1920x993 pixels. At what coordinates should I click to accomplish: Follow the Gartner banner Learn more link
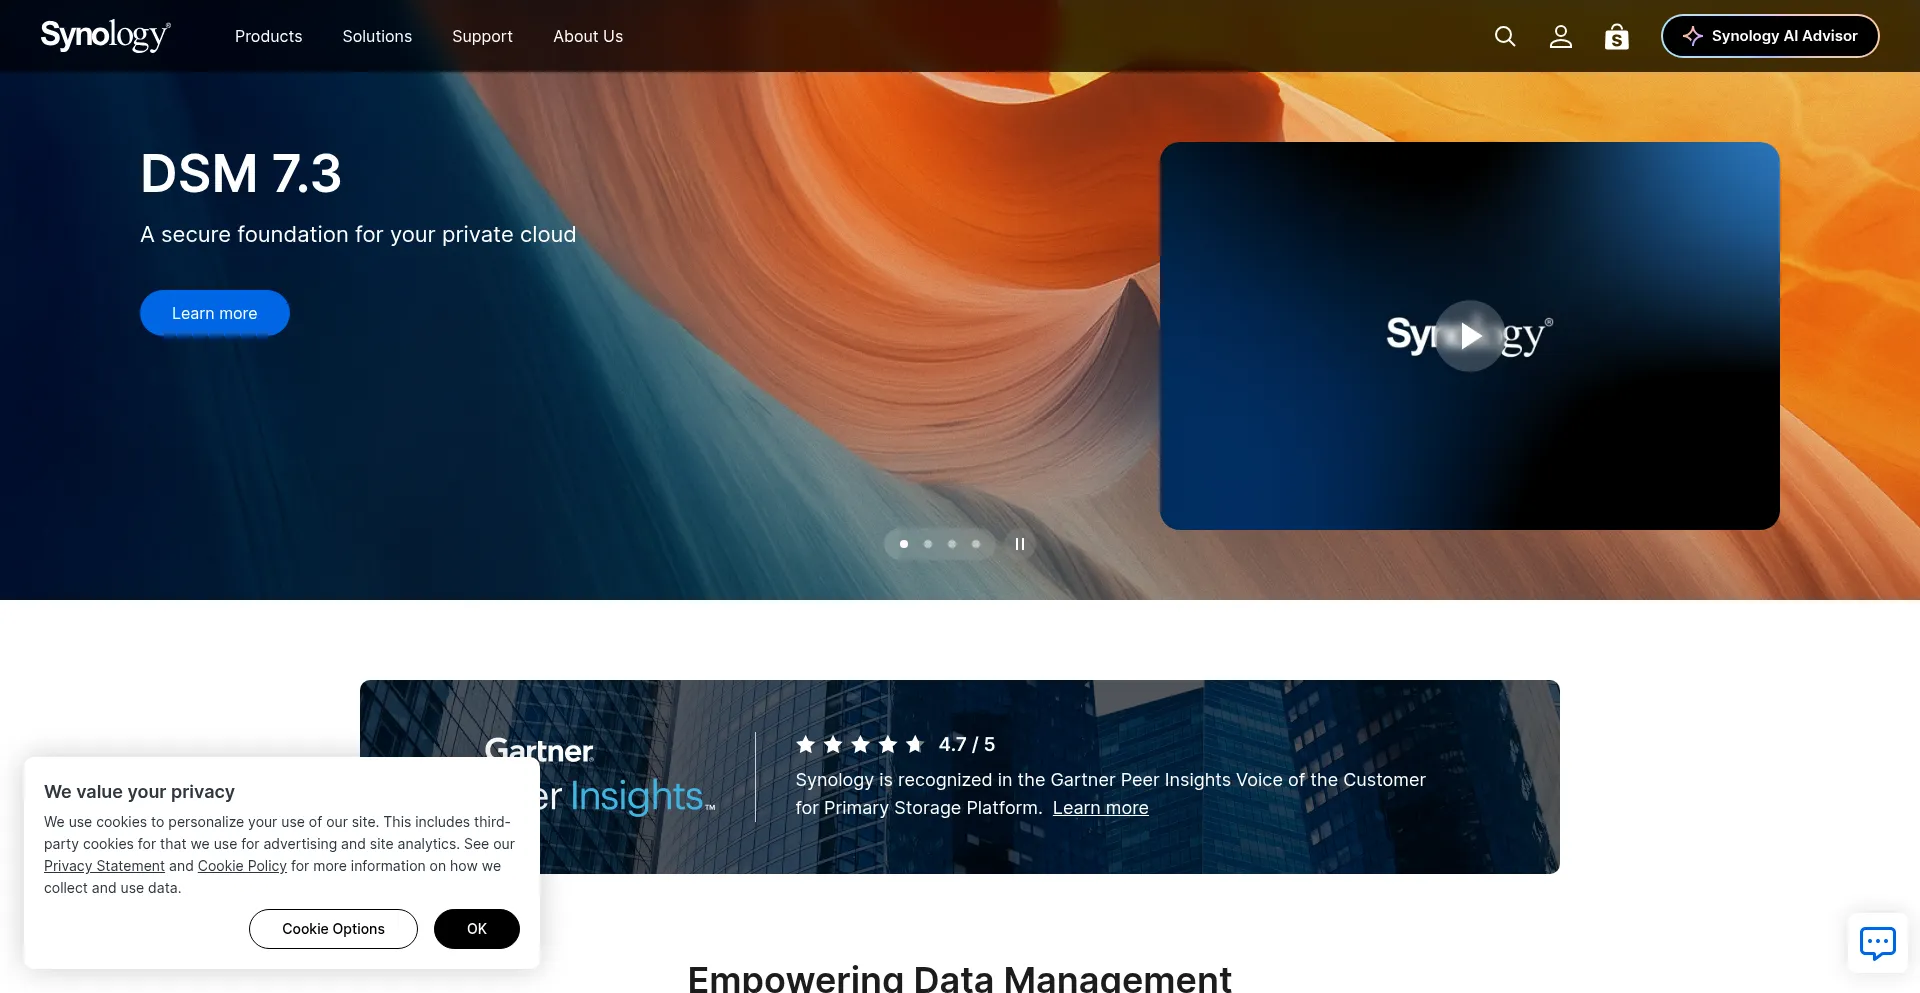pyautogui.click(x=1100, y=808)
